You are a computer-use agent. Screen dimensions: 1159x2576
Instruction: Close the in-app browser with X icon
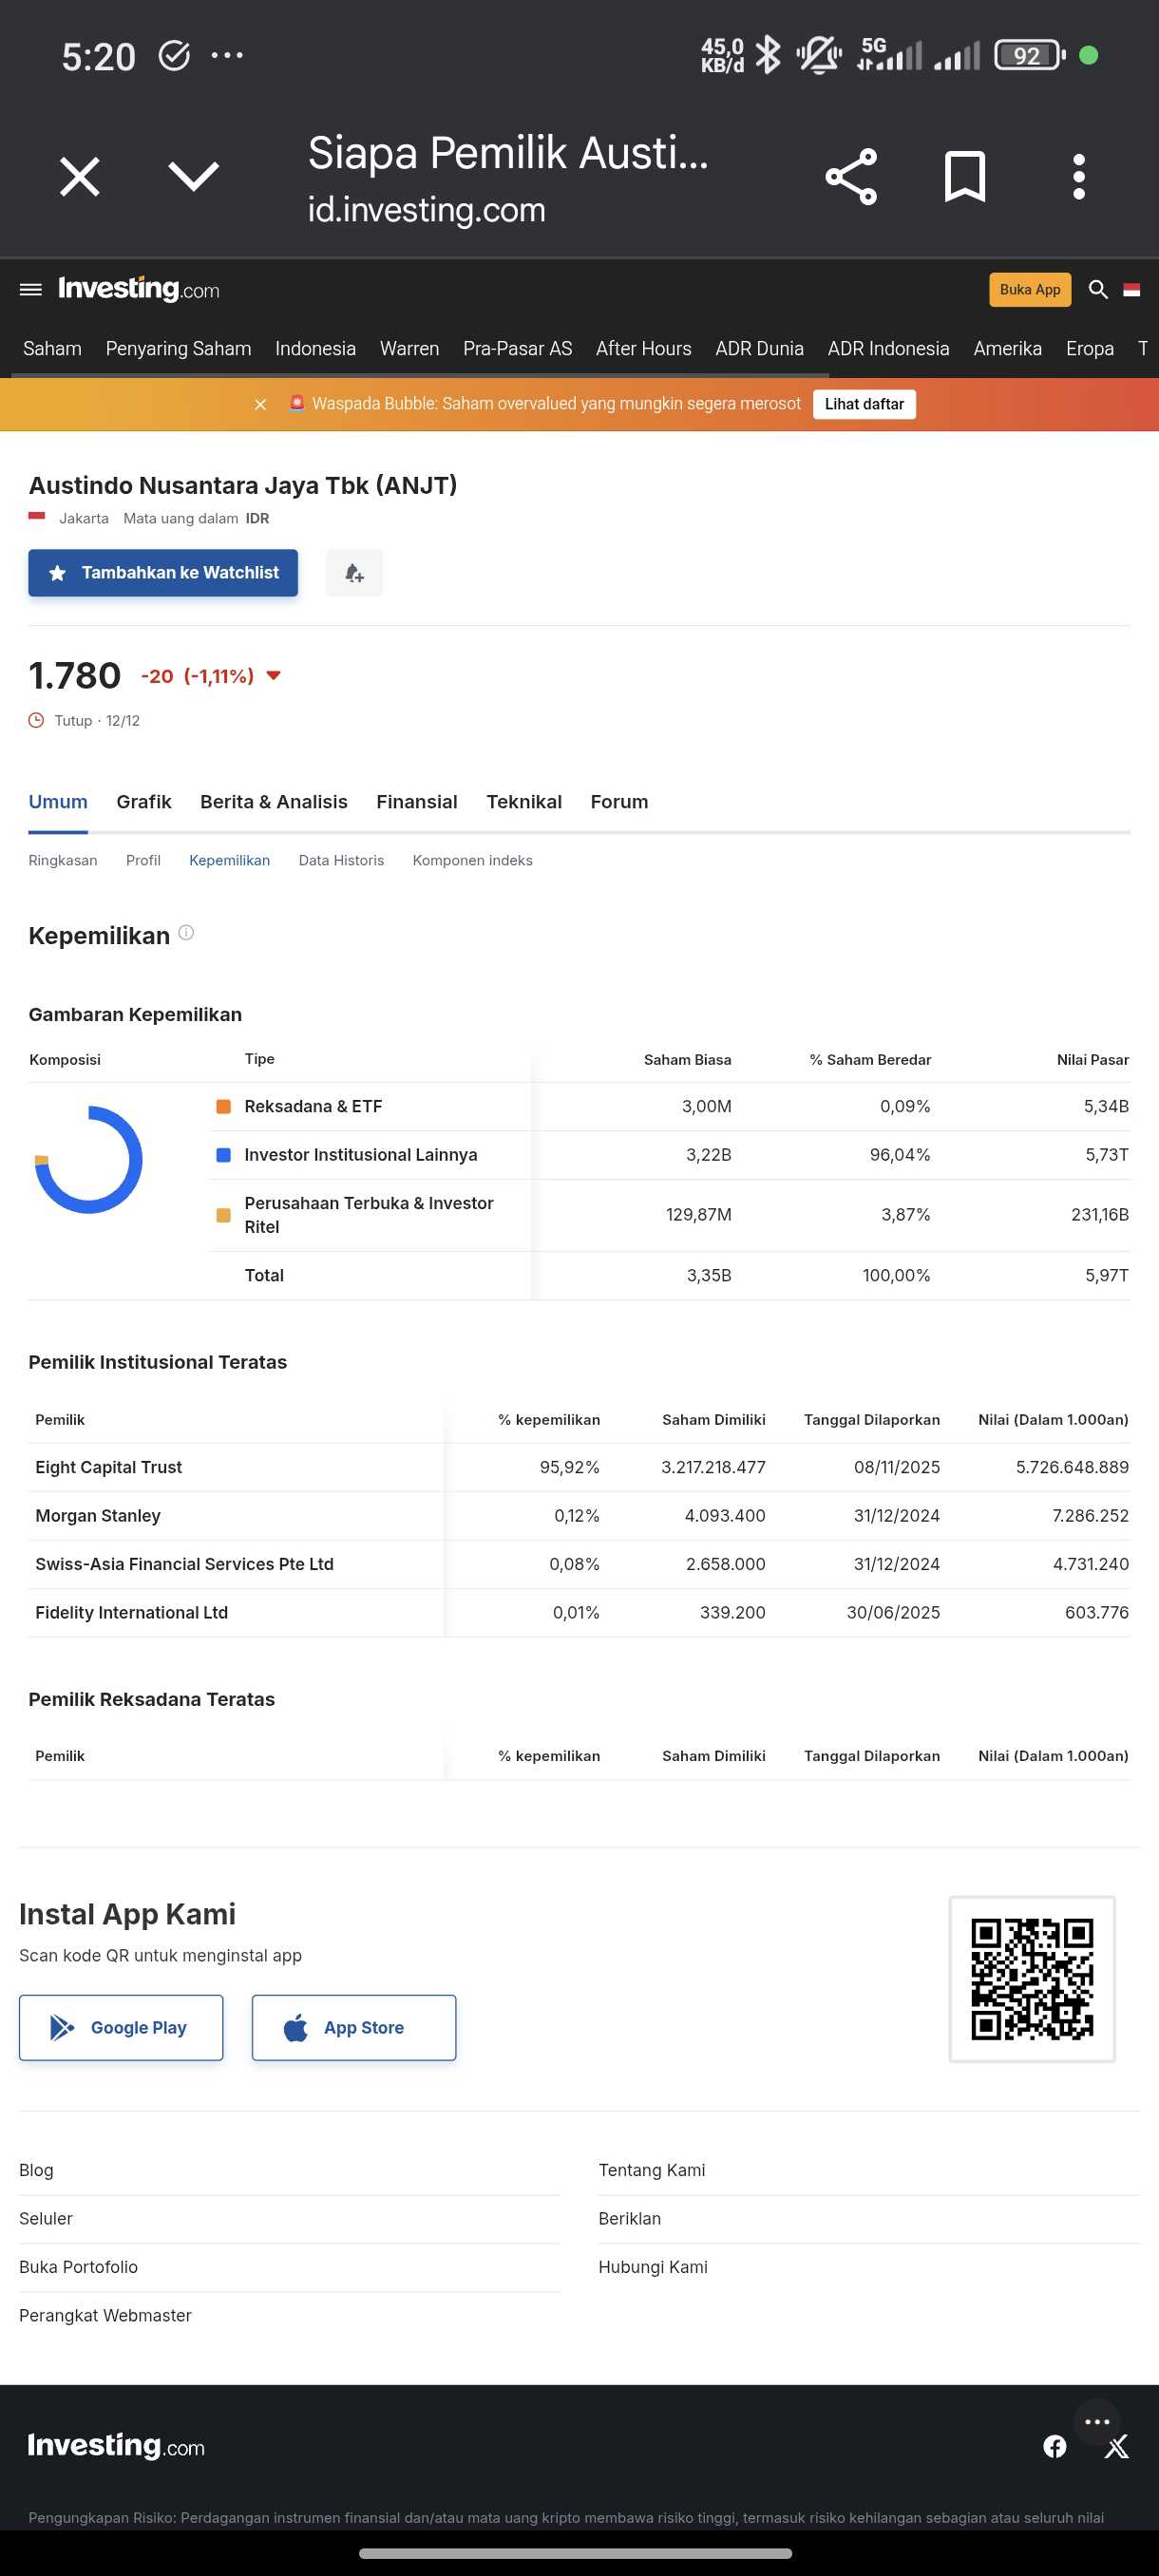pyautogui.click(x=80, y=177)
